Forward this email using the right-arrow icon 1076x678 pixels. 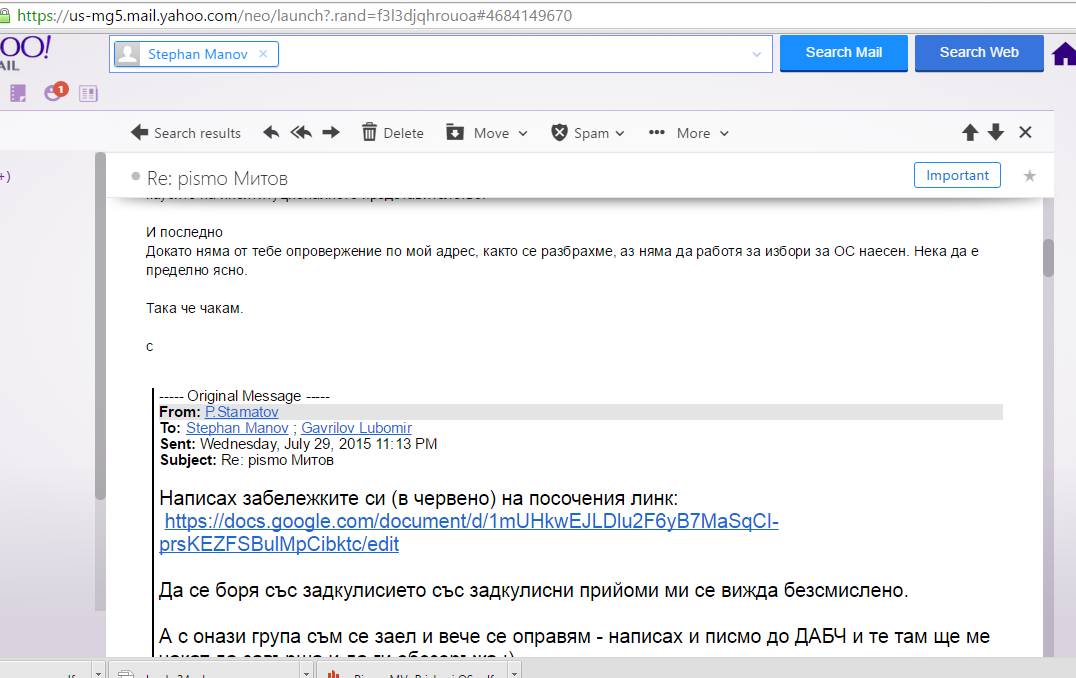point(331,132)
